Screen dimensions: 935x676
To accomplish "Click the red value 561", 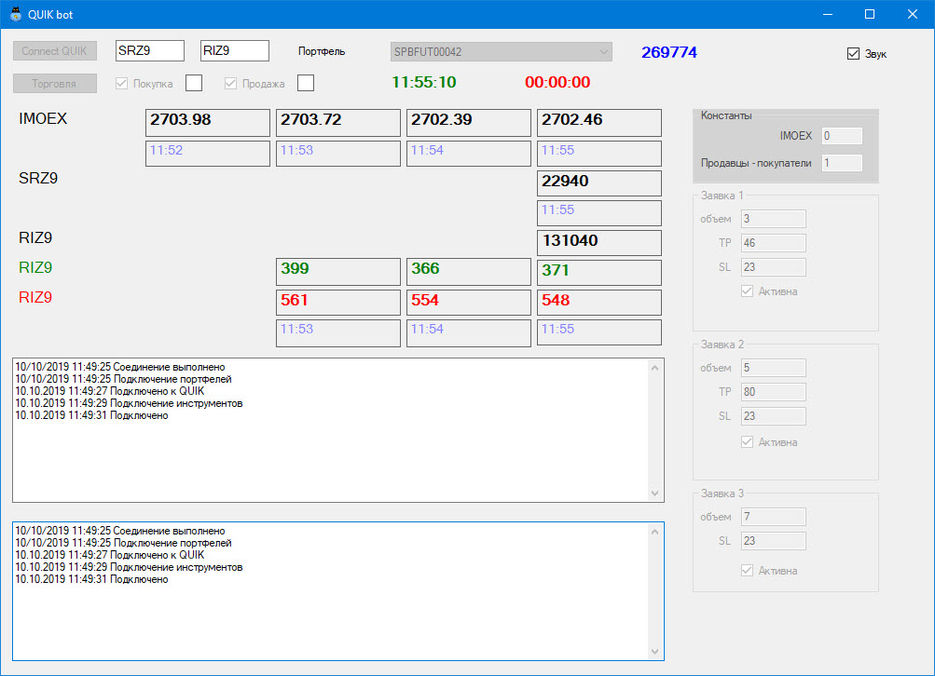I will pyautogui.click(x=338, y=302).
